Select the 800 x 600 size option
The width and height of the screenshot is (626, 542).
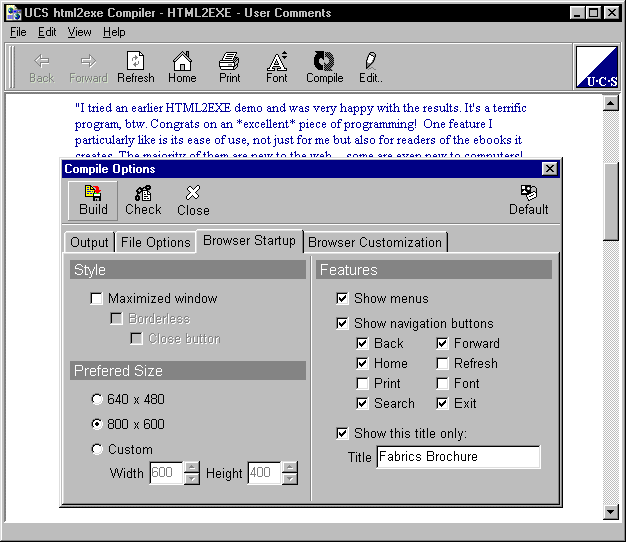(x=97, y=424)
